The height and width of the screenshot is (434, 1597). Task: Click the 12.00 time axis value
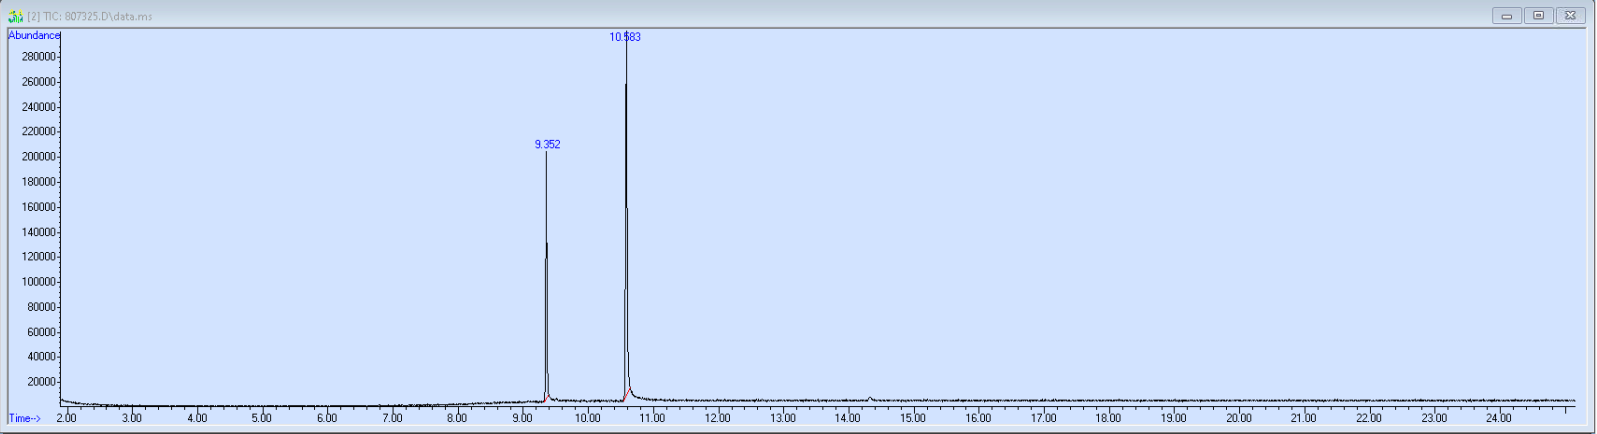tap(717, 418)
